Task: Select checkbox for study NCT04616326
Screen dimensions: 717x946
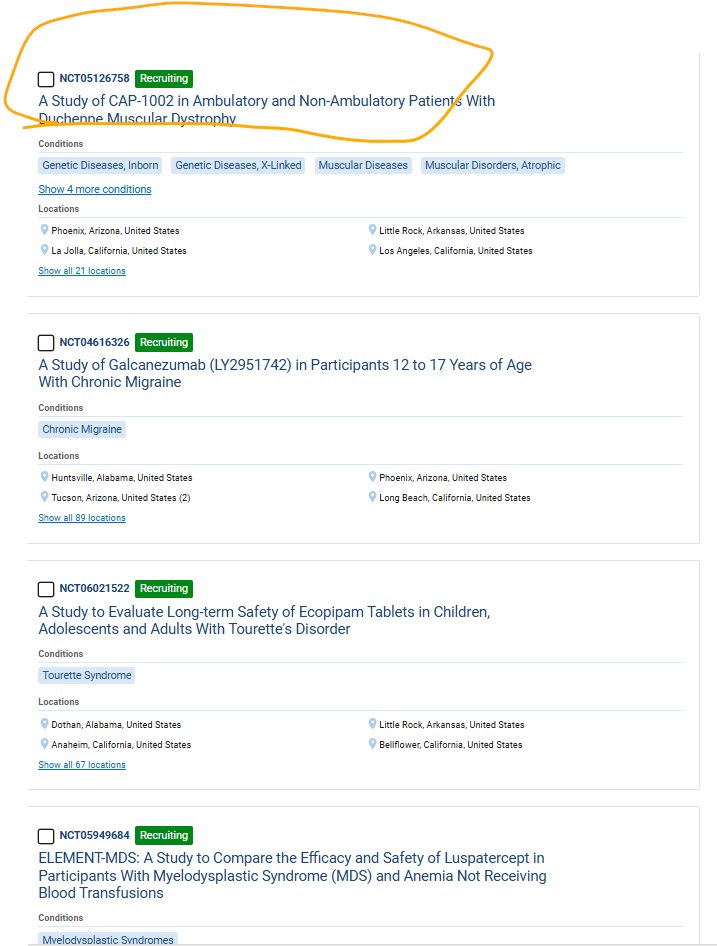Action: pos(46,343)
